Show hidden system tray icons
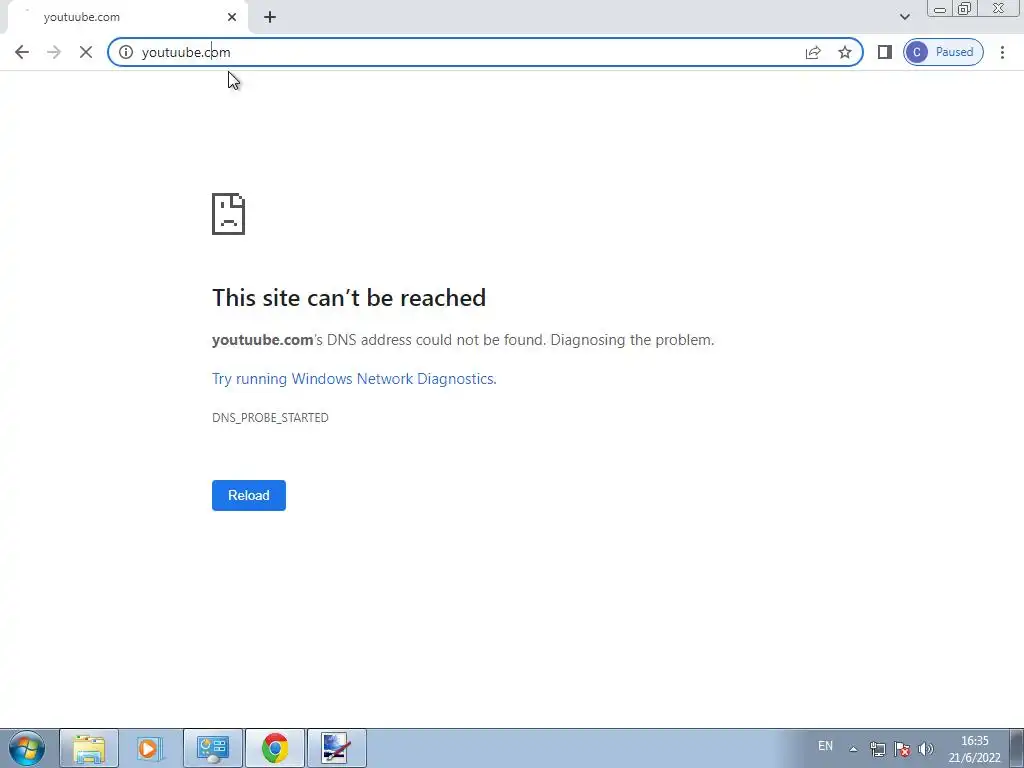 point(853,749)
